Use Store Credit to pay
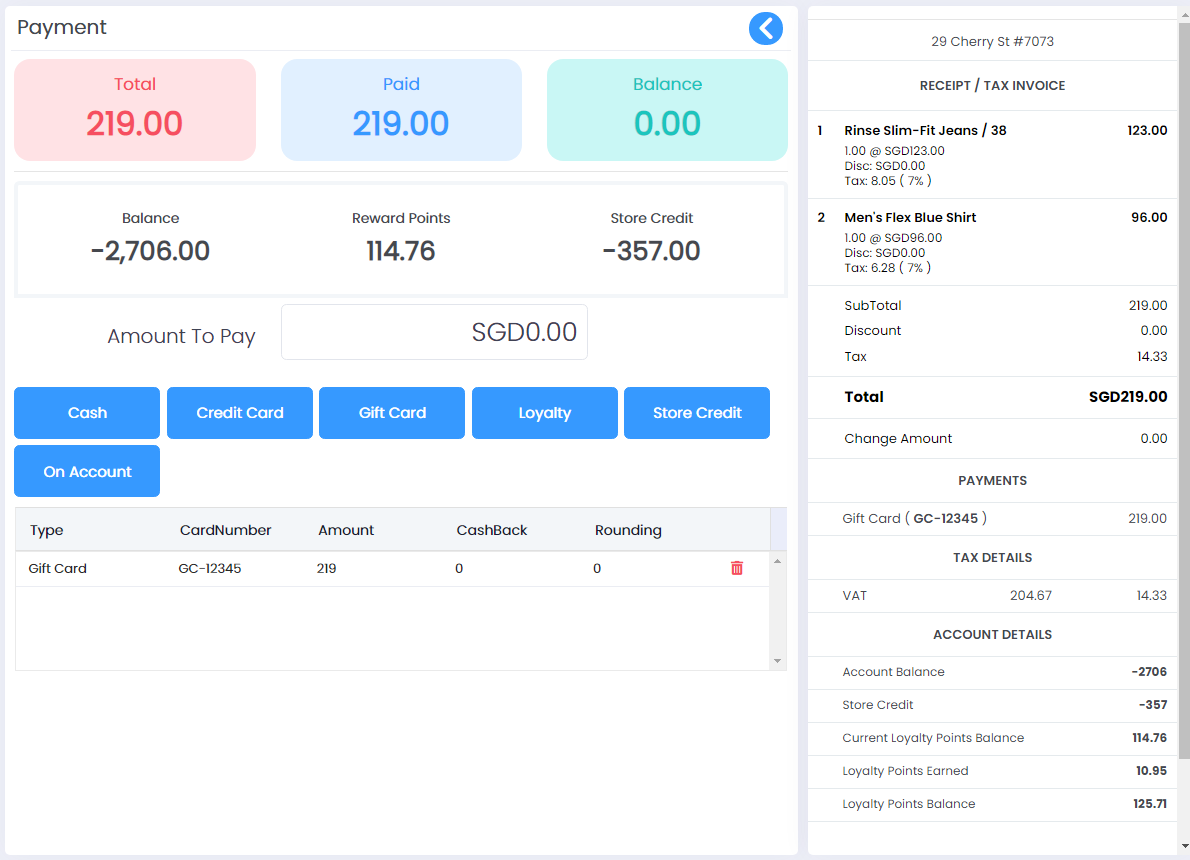This screenshot has height=860, width=1190. click(696, 412)
